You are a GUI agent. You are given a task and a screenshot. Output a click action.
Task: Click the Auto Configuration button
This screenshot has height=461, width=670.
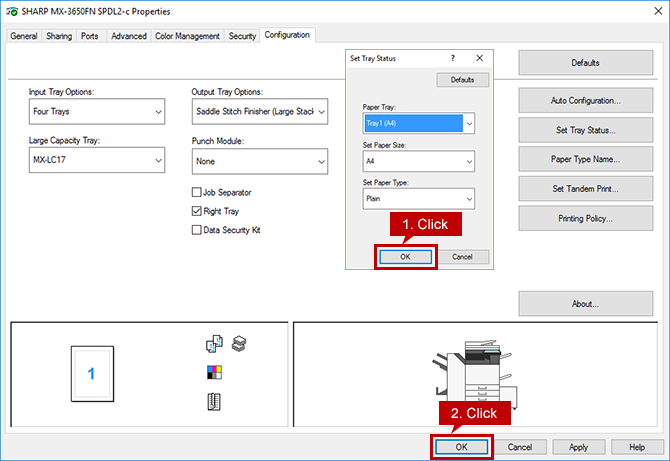point(586,100)
